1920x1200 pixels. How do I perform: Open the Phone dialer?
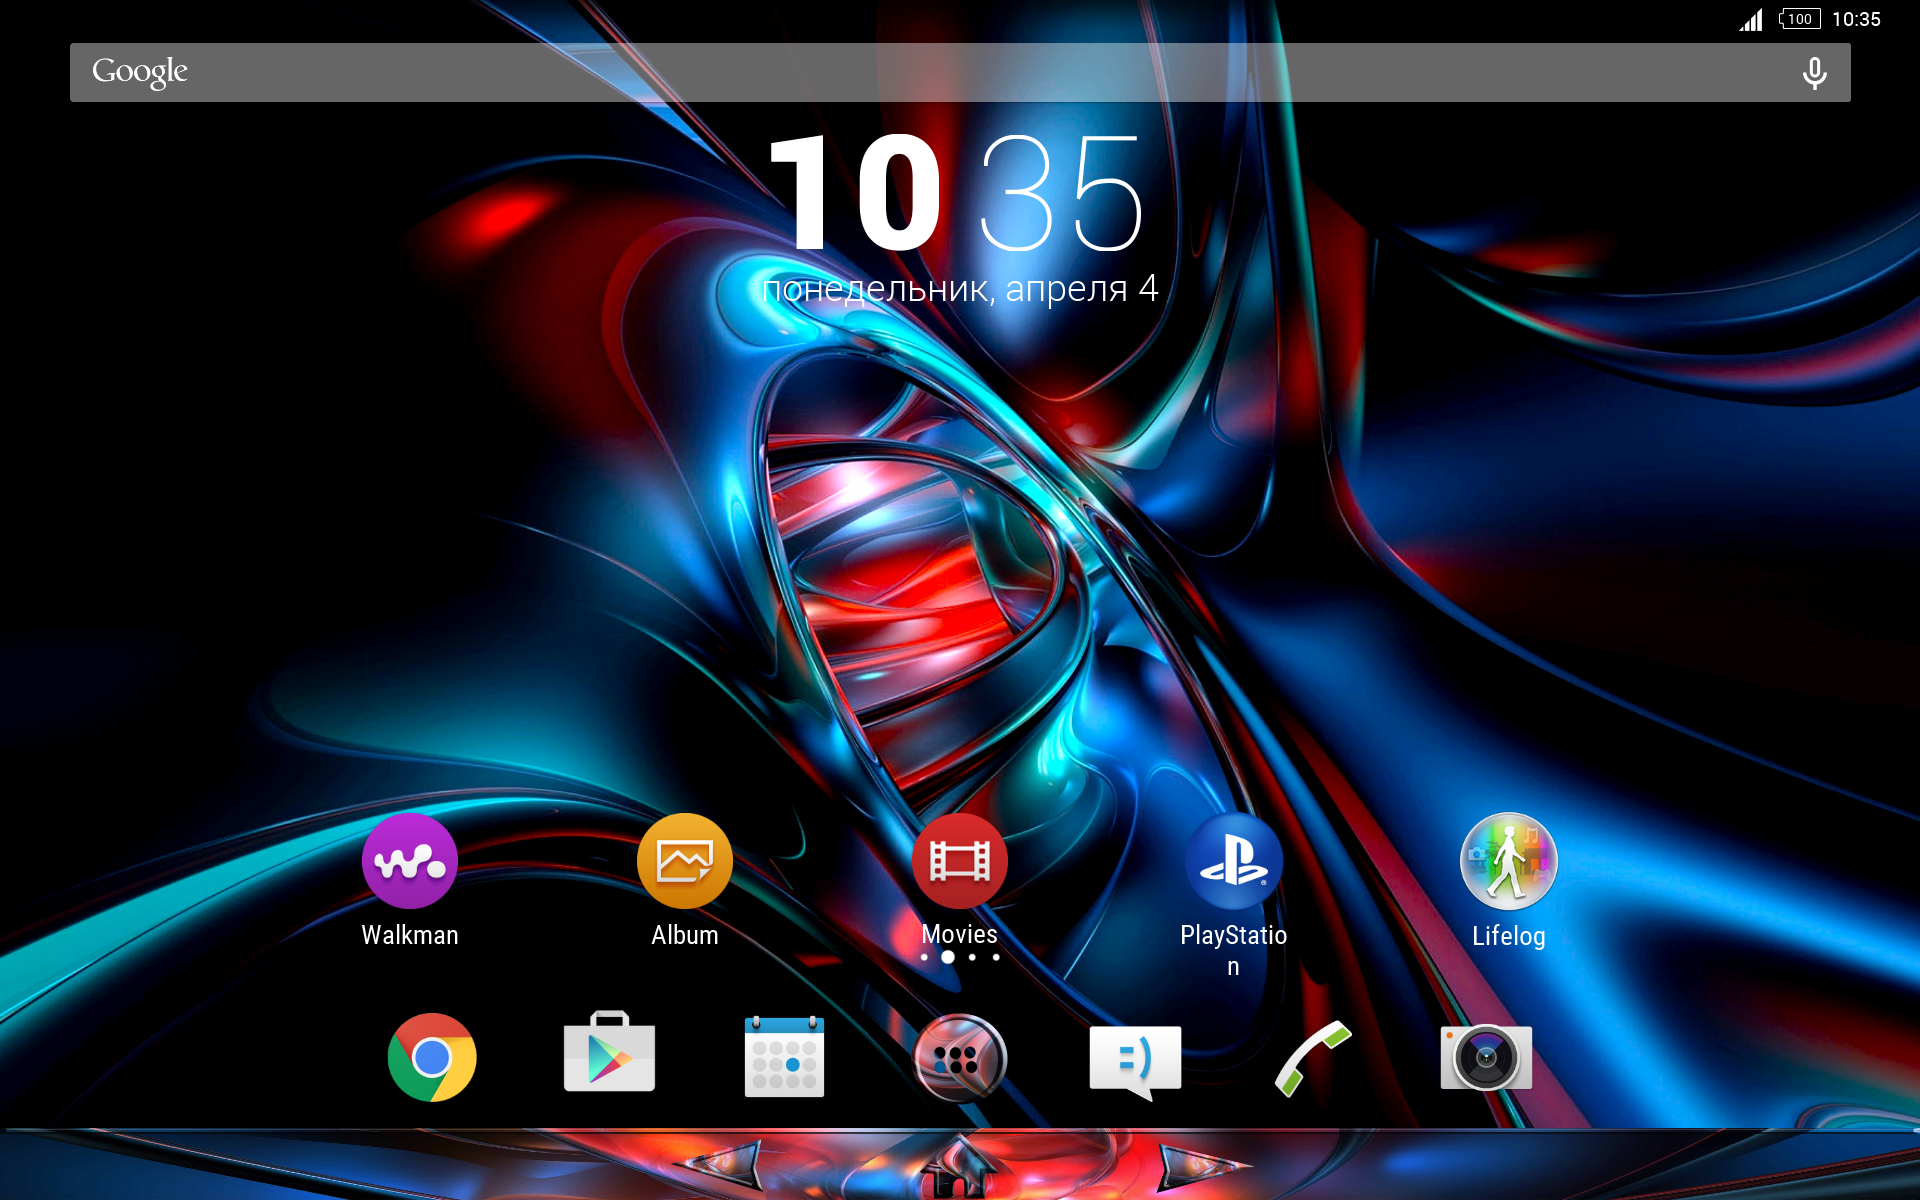coord(1312,1058)
